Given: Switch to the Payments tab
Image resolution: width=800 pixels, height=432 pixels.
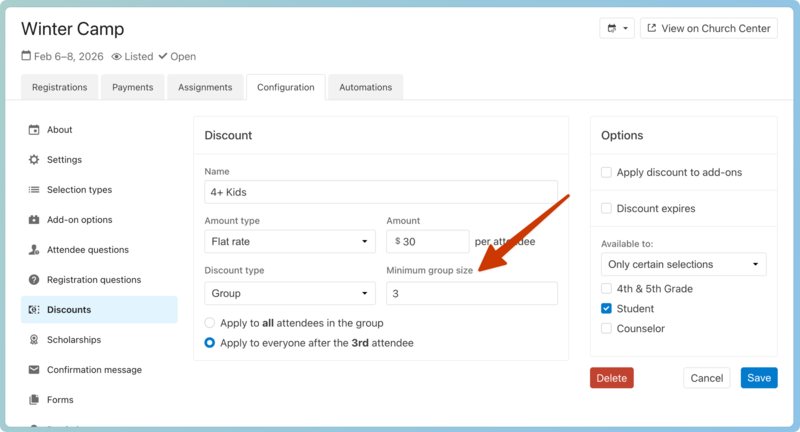Looking at the screenshot, I should (x=132, y=87).
